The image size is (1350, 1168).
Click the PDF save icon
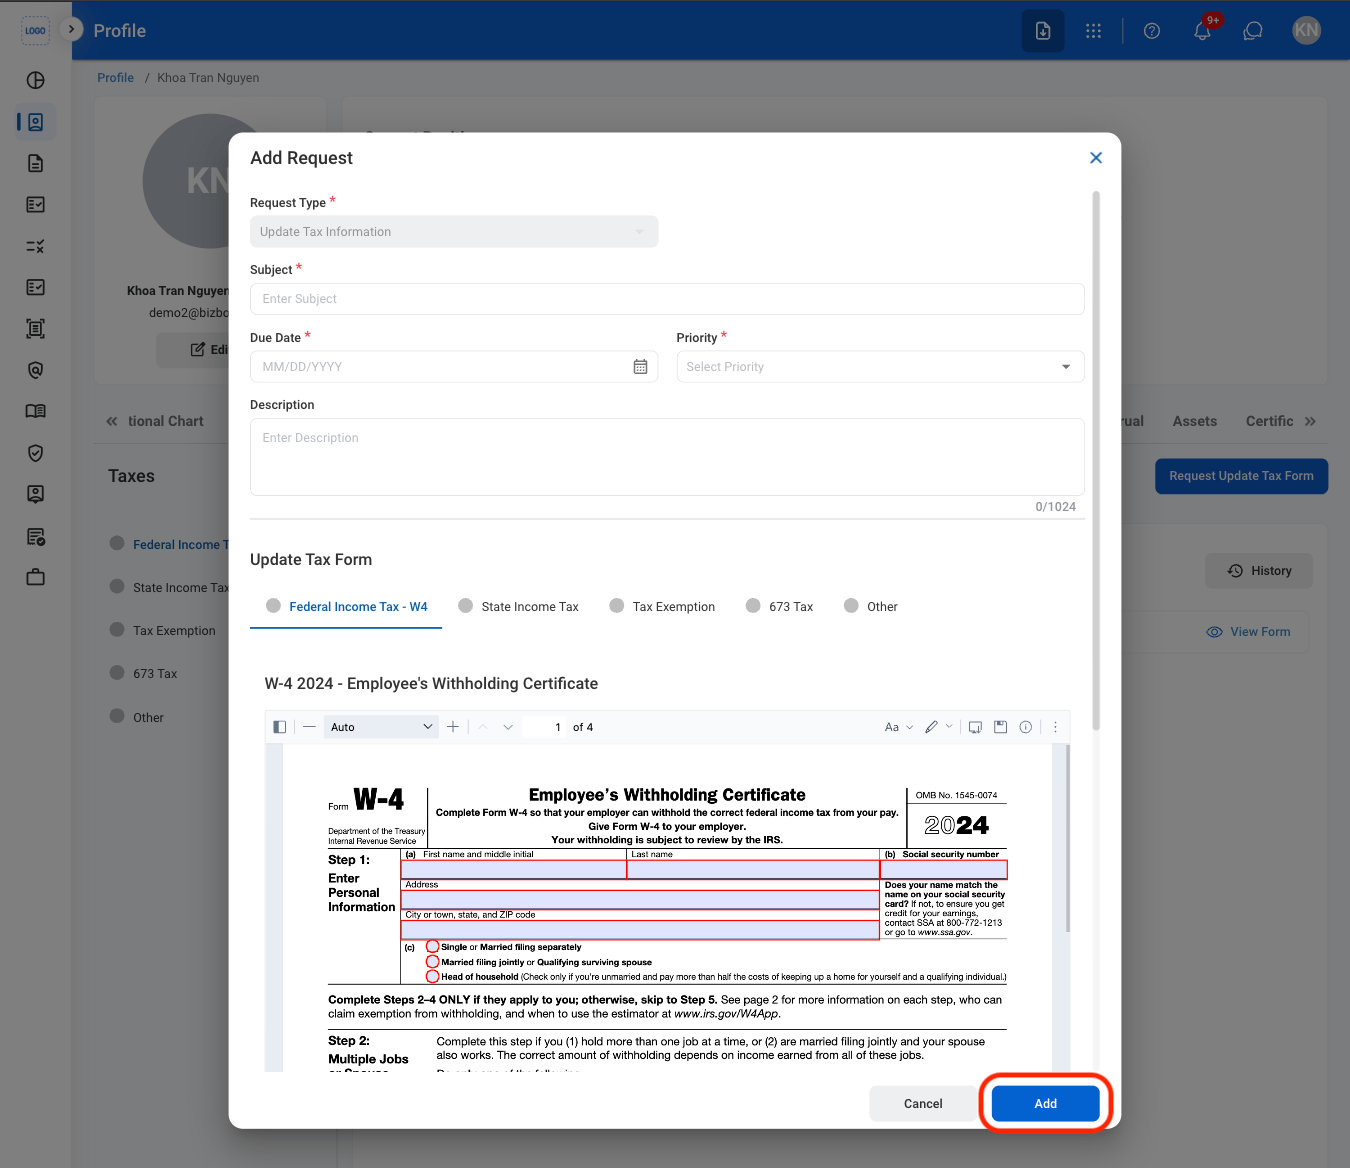[x=1000, y=727]
